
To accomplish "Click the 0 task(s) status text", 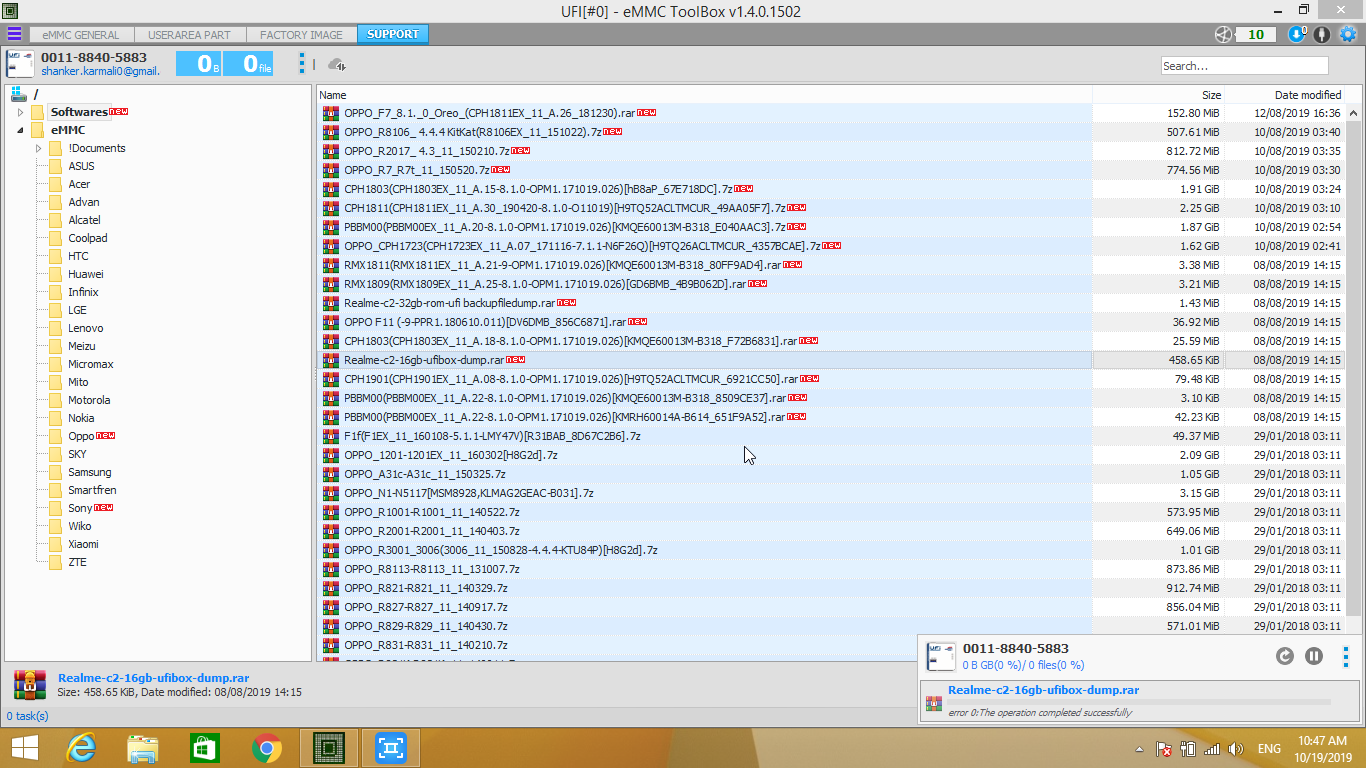I will (x=28, y=716).
